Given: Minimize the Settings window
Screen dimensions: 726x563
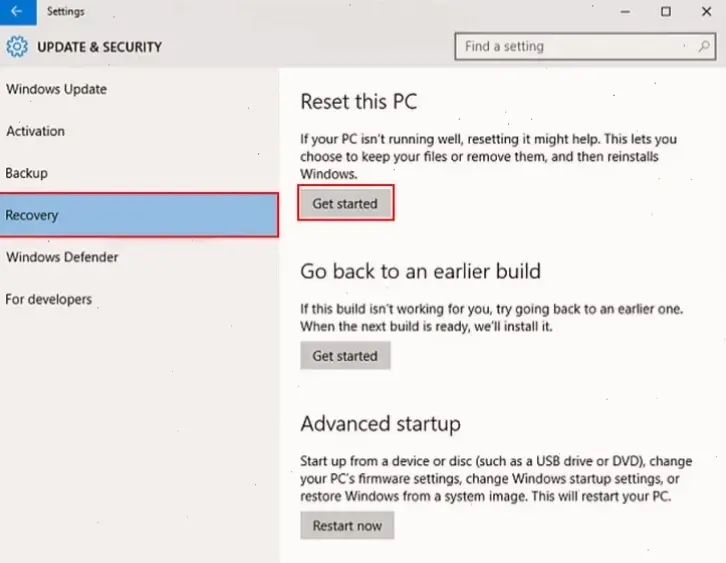Looking at the screenshot, I should 626,12.
